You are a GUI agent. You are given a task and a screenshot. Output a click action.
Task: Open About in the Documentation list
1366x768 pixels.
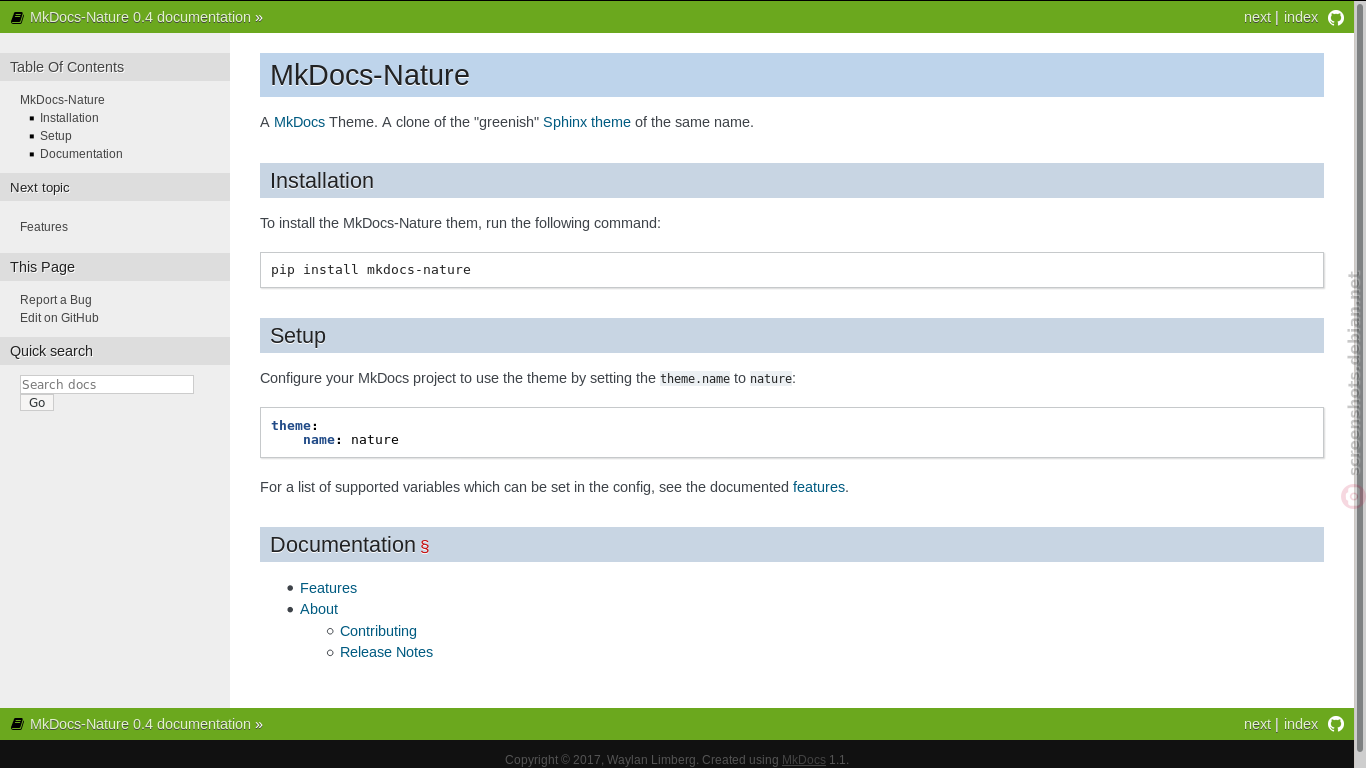pos(319,609)
